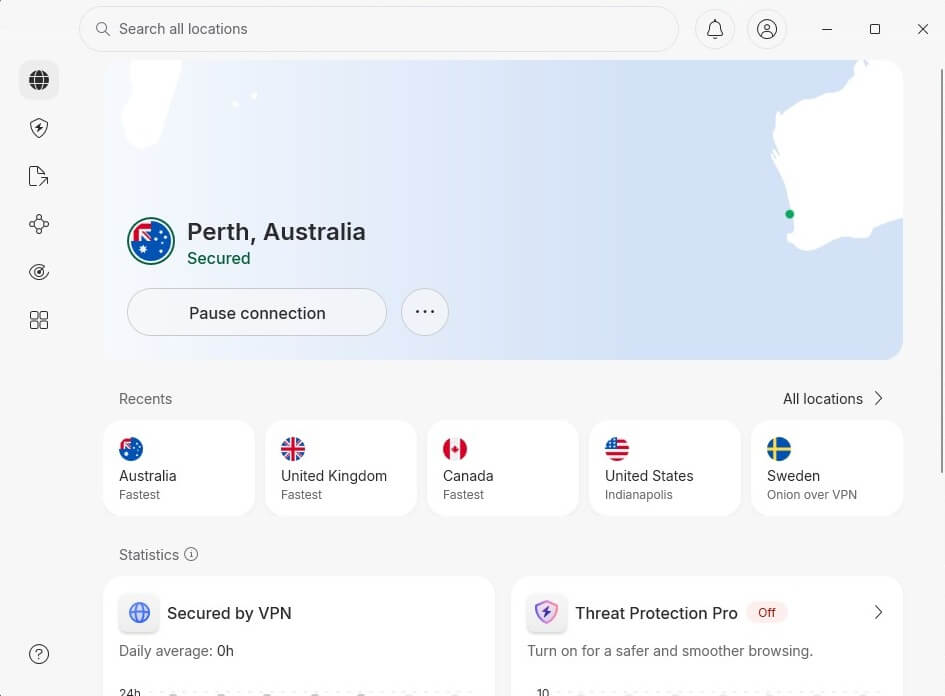945x696 pixels.
Task: Click the Secured by VPN globe icon
Action: click(x=139, y=613)
